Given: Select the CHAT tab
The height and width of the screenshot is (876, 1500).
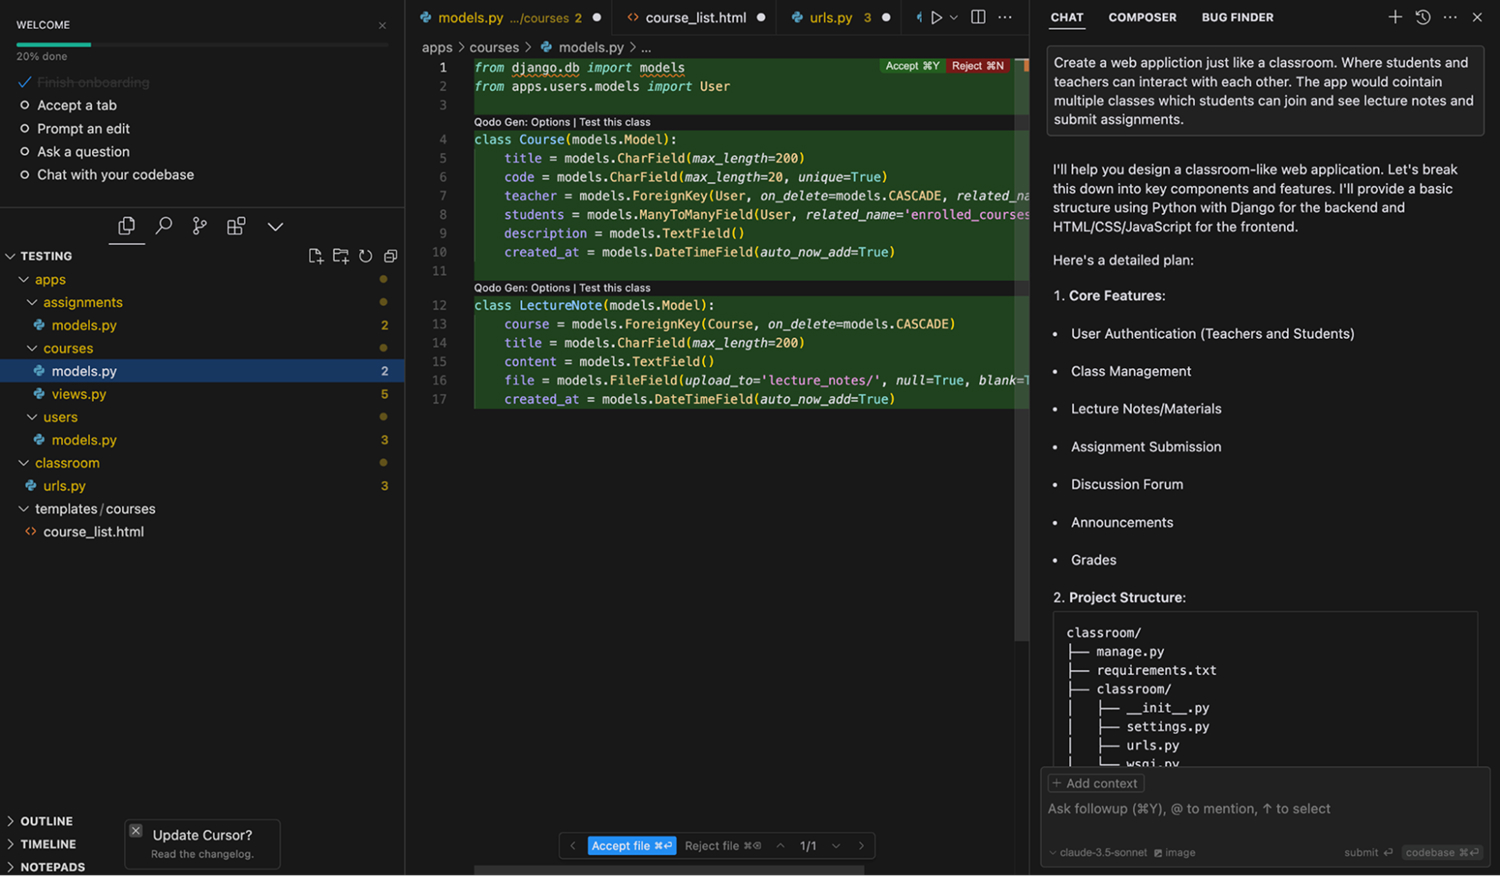Looking at the screenshot, I should pos(1067,17).
